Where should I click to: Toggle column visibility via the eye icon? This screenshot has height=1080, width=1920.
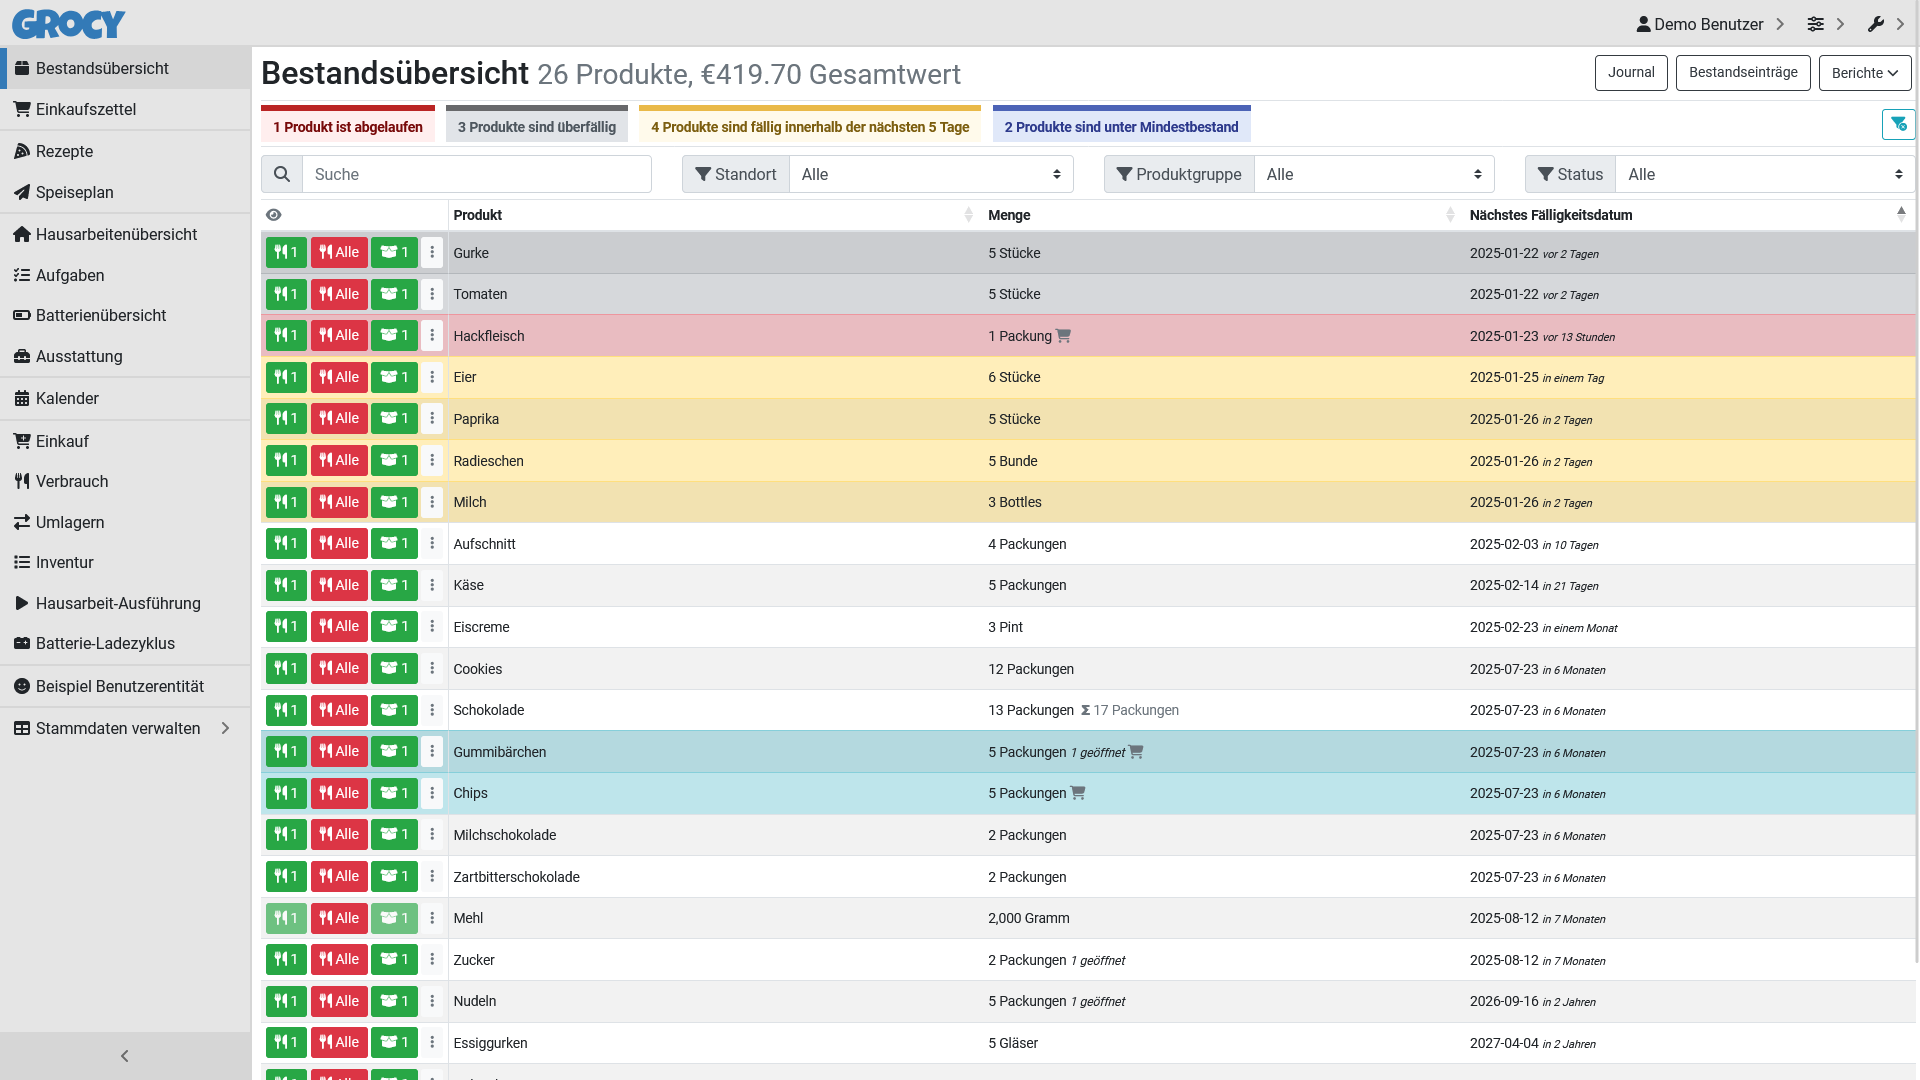click(x=274, y=215)
